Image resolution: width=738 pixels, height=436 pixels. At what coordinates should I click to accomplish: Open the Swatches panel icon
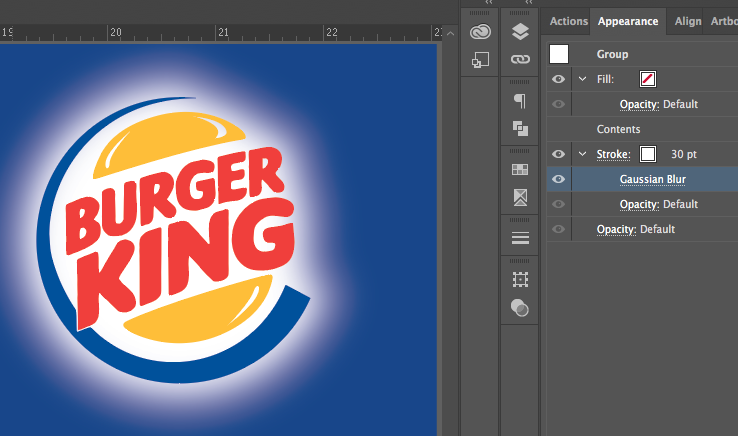point(520,170)
